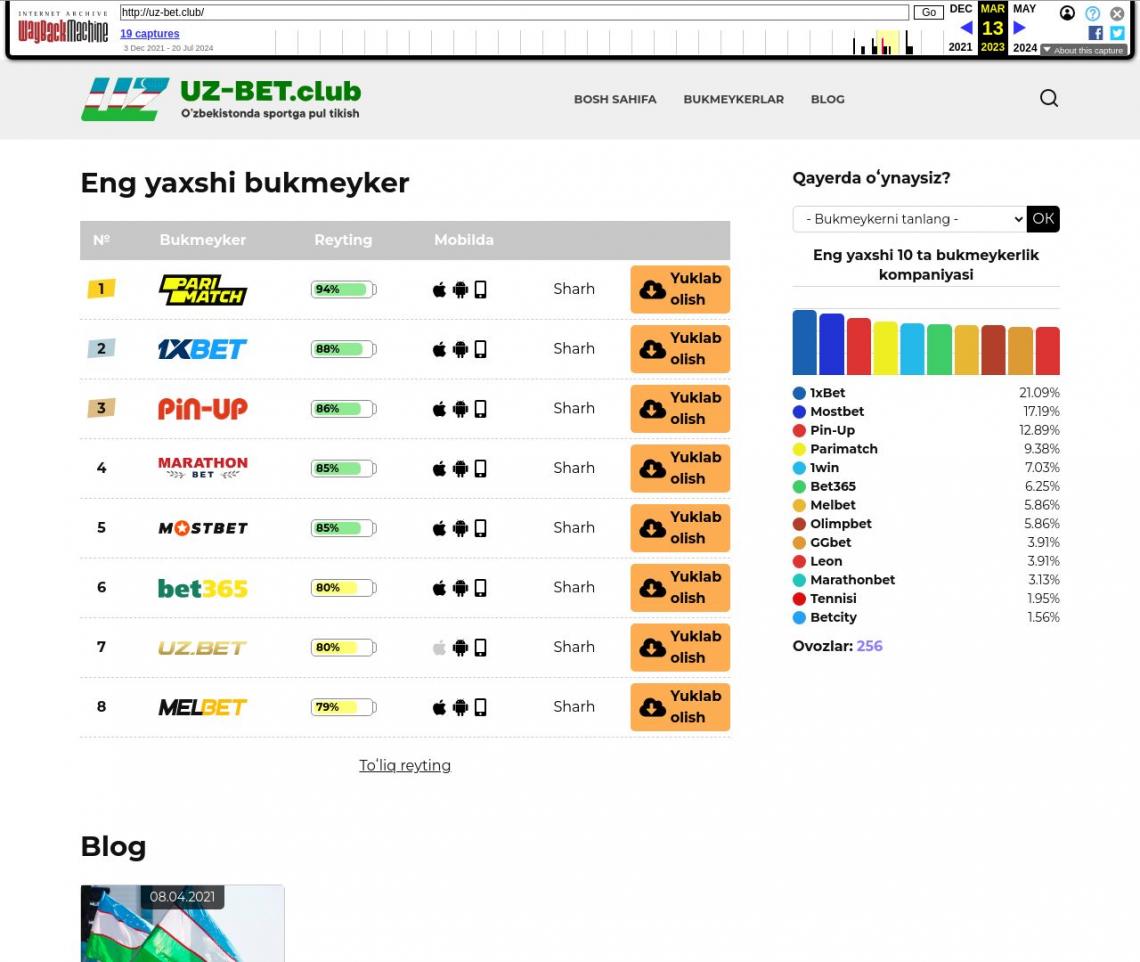Click the Android icon in bet365 row

pos(460,588)
